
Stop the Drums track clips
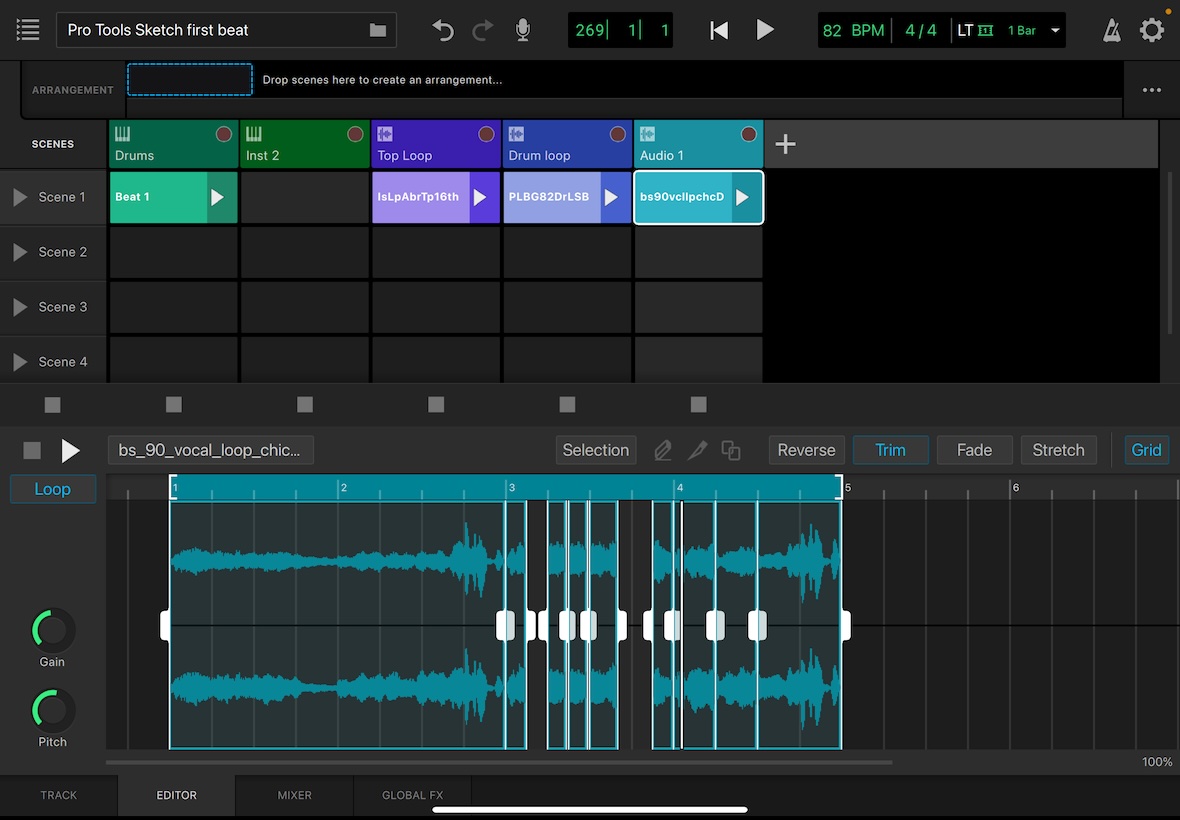174,405
